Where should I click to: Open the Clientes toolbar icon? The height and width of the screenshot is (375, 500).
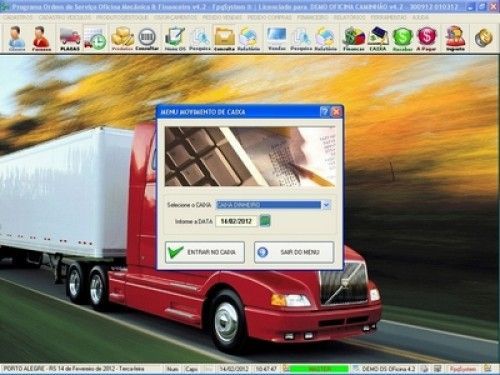17,38
